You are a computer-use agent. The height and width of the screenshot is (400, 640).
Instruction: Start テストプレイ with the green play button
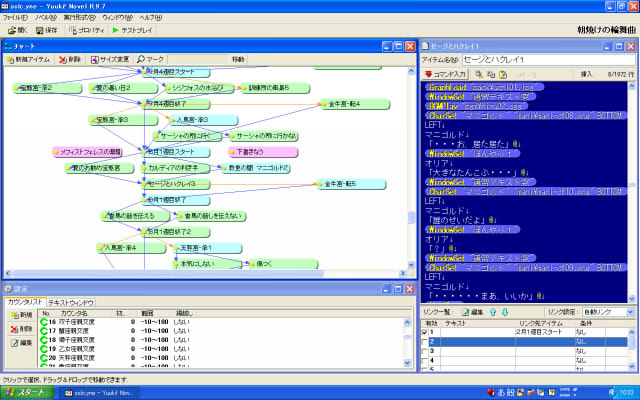tap(132, 30)
